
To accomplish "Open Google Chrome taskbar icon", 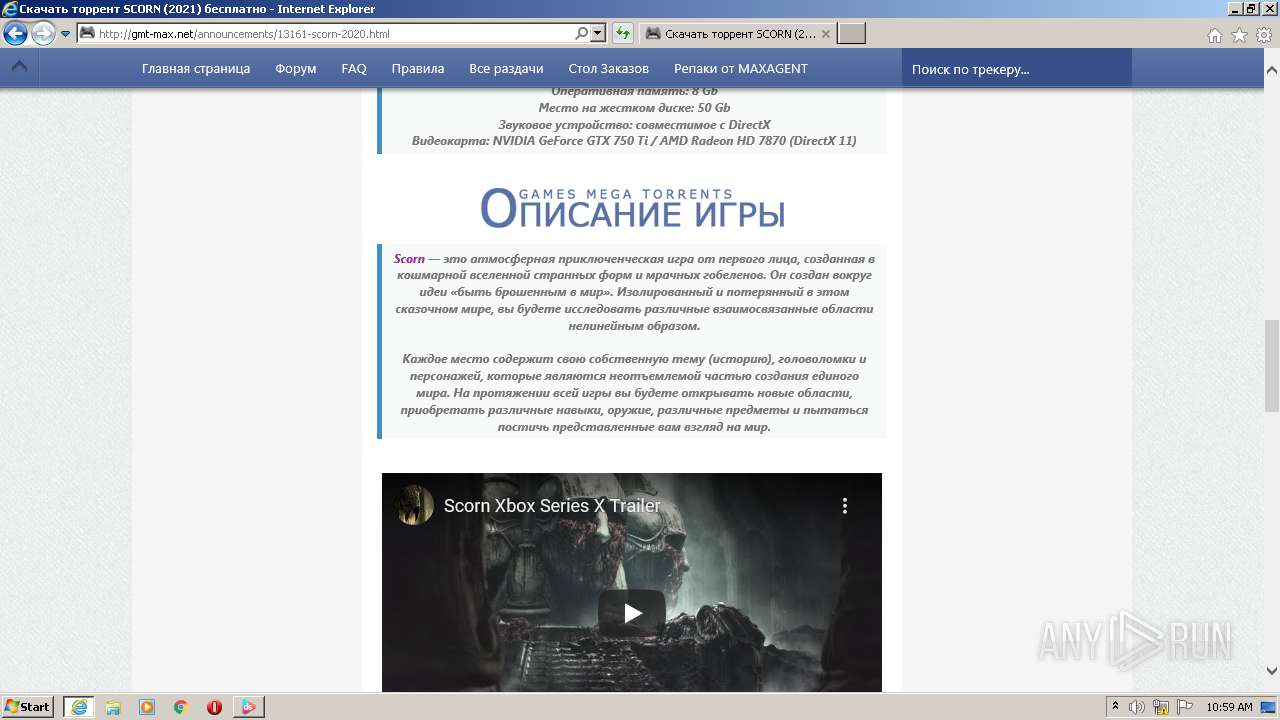I will tap(181, 707).
